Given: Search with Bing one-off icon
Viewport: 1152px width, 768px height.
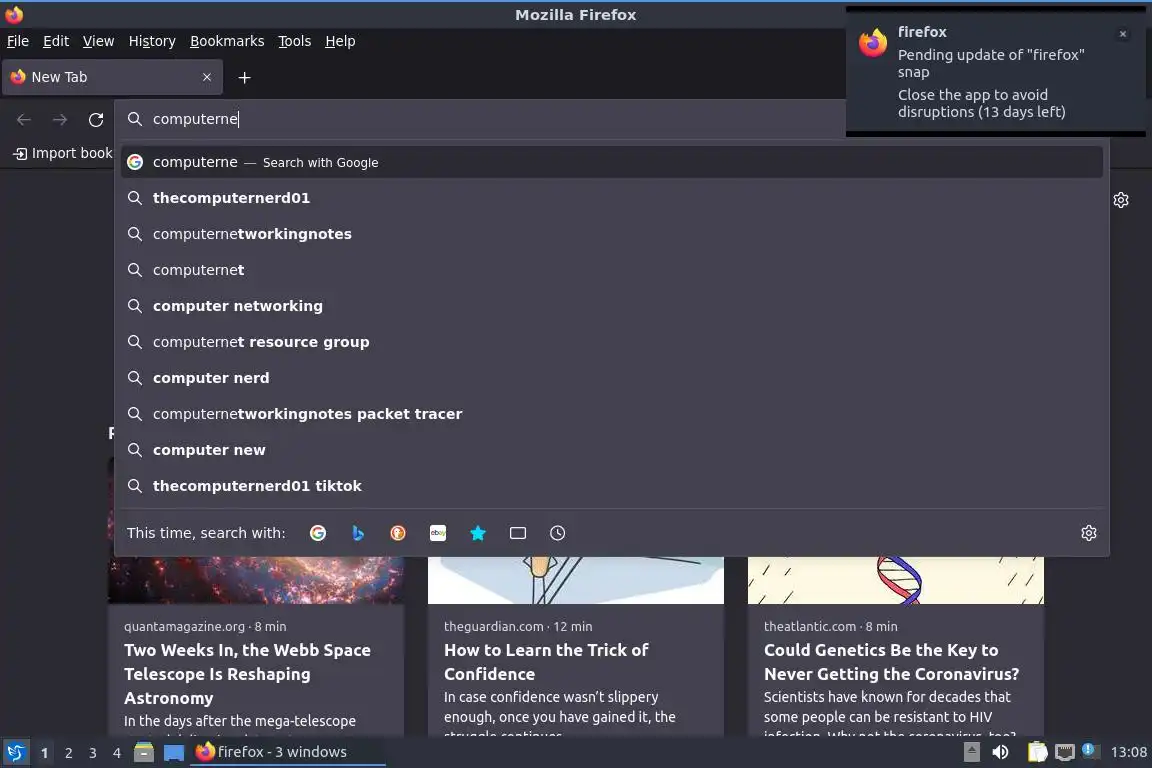Looking at the screenshot, I should pos(358,533).
